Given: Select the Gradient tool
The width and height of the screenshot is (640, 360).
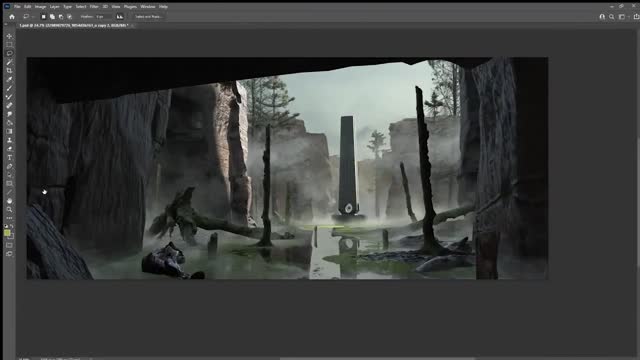Looking at the screenshot, I should [9, 131].
